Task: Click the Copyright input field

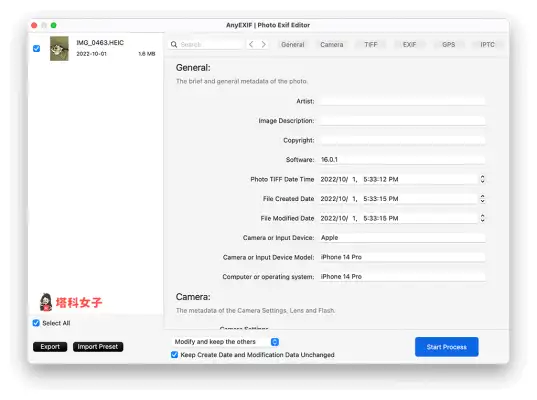Action: [402, 140]
